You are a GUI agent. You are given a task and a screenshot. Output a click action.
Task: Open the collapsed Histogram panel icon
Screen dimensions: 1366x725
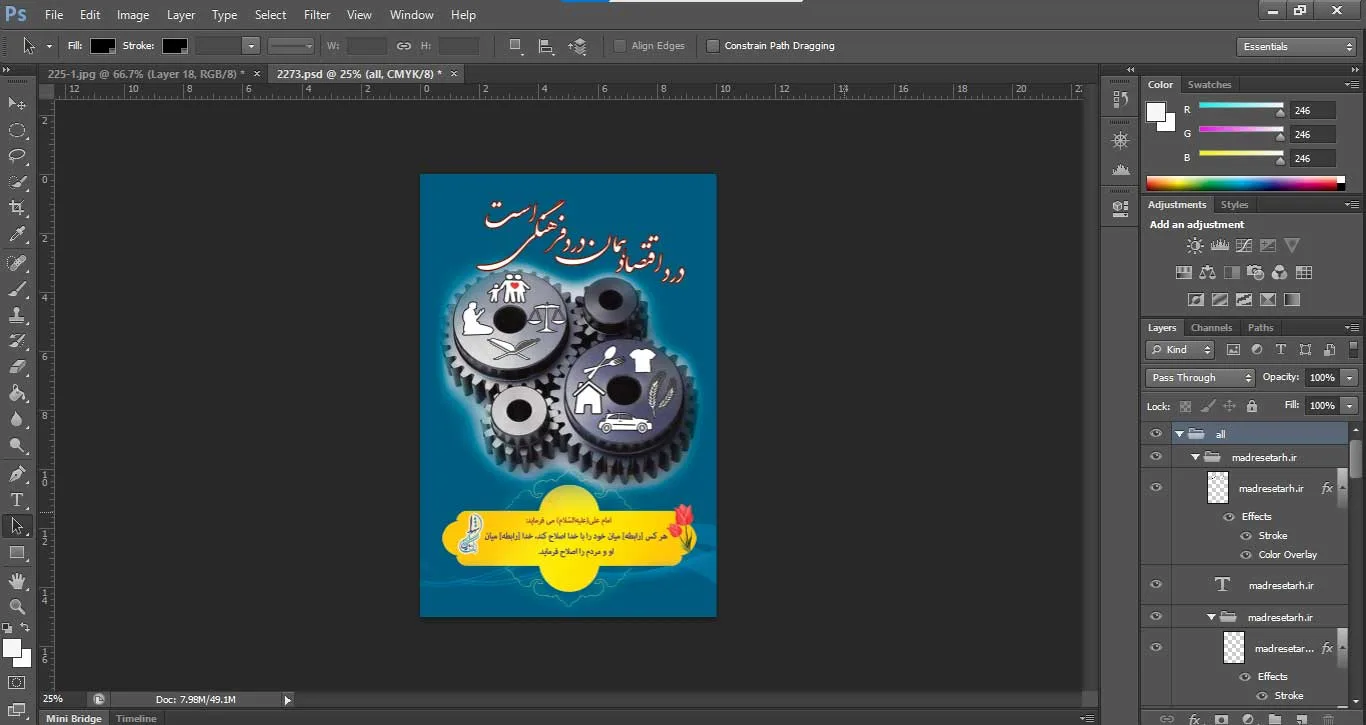1120,170
